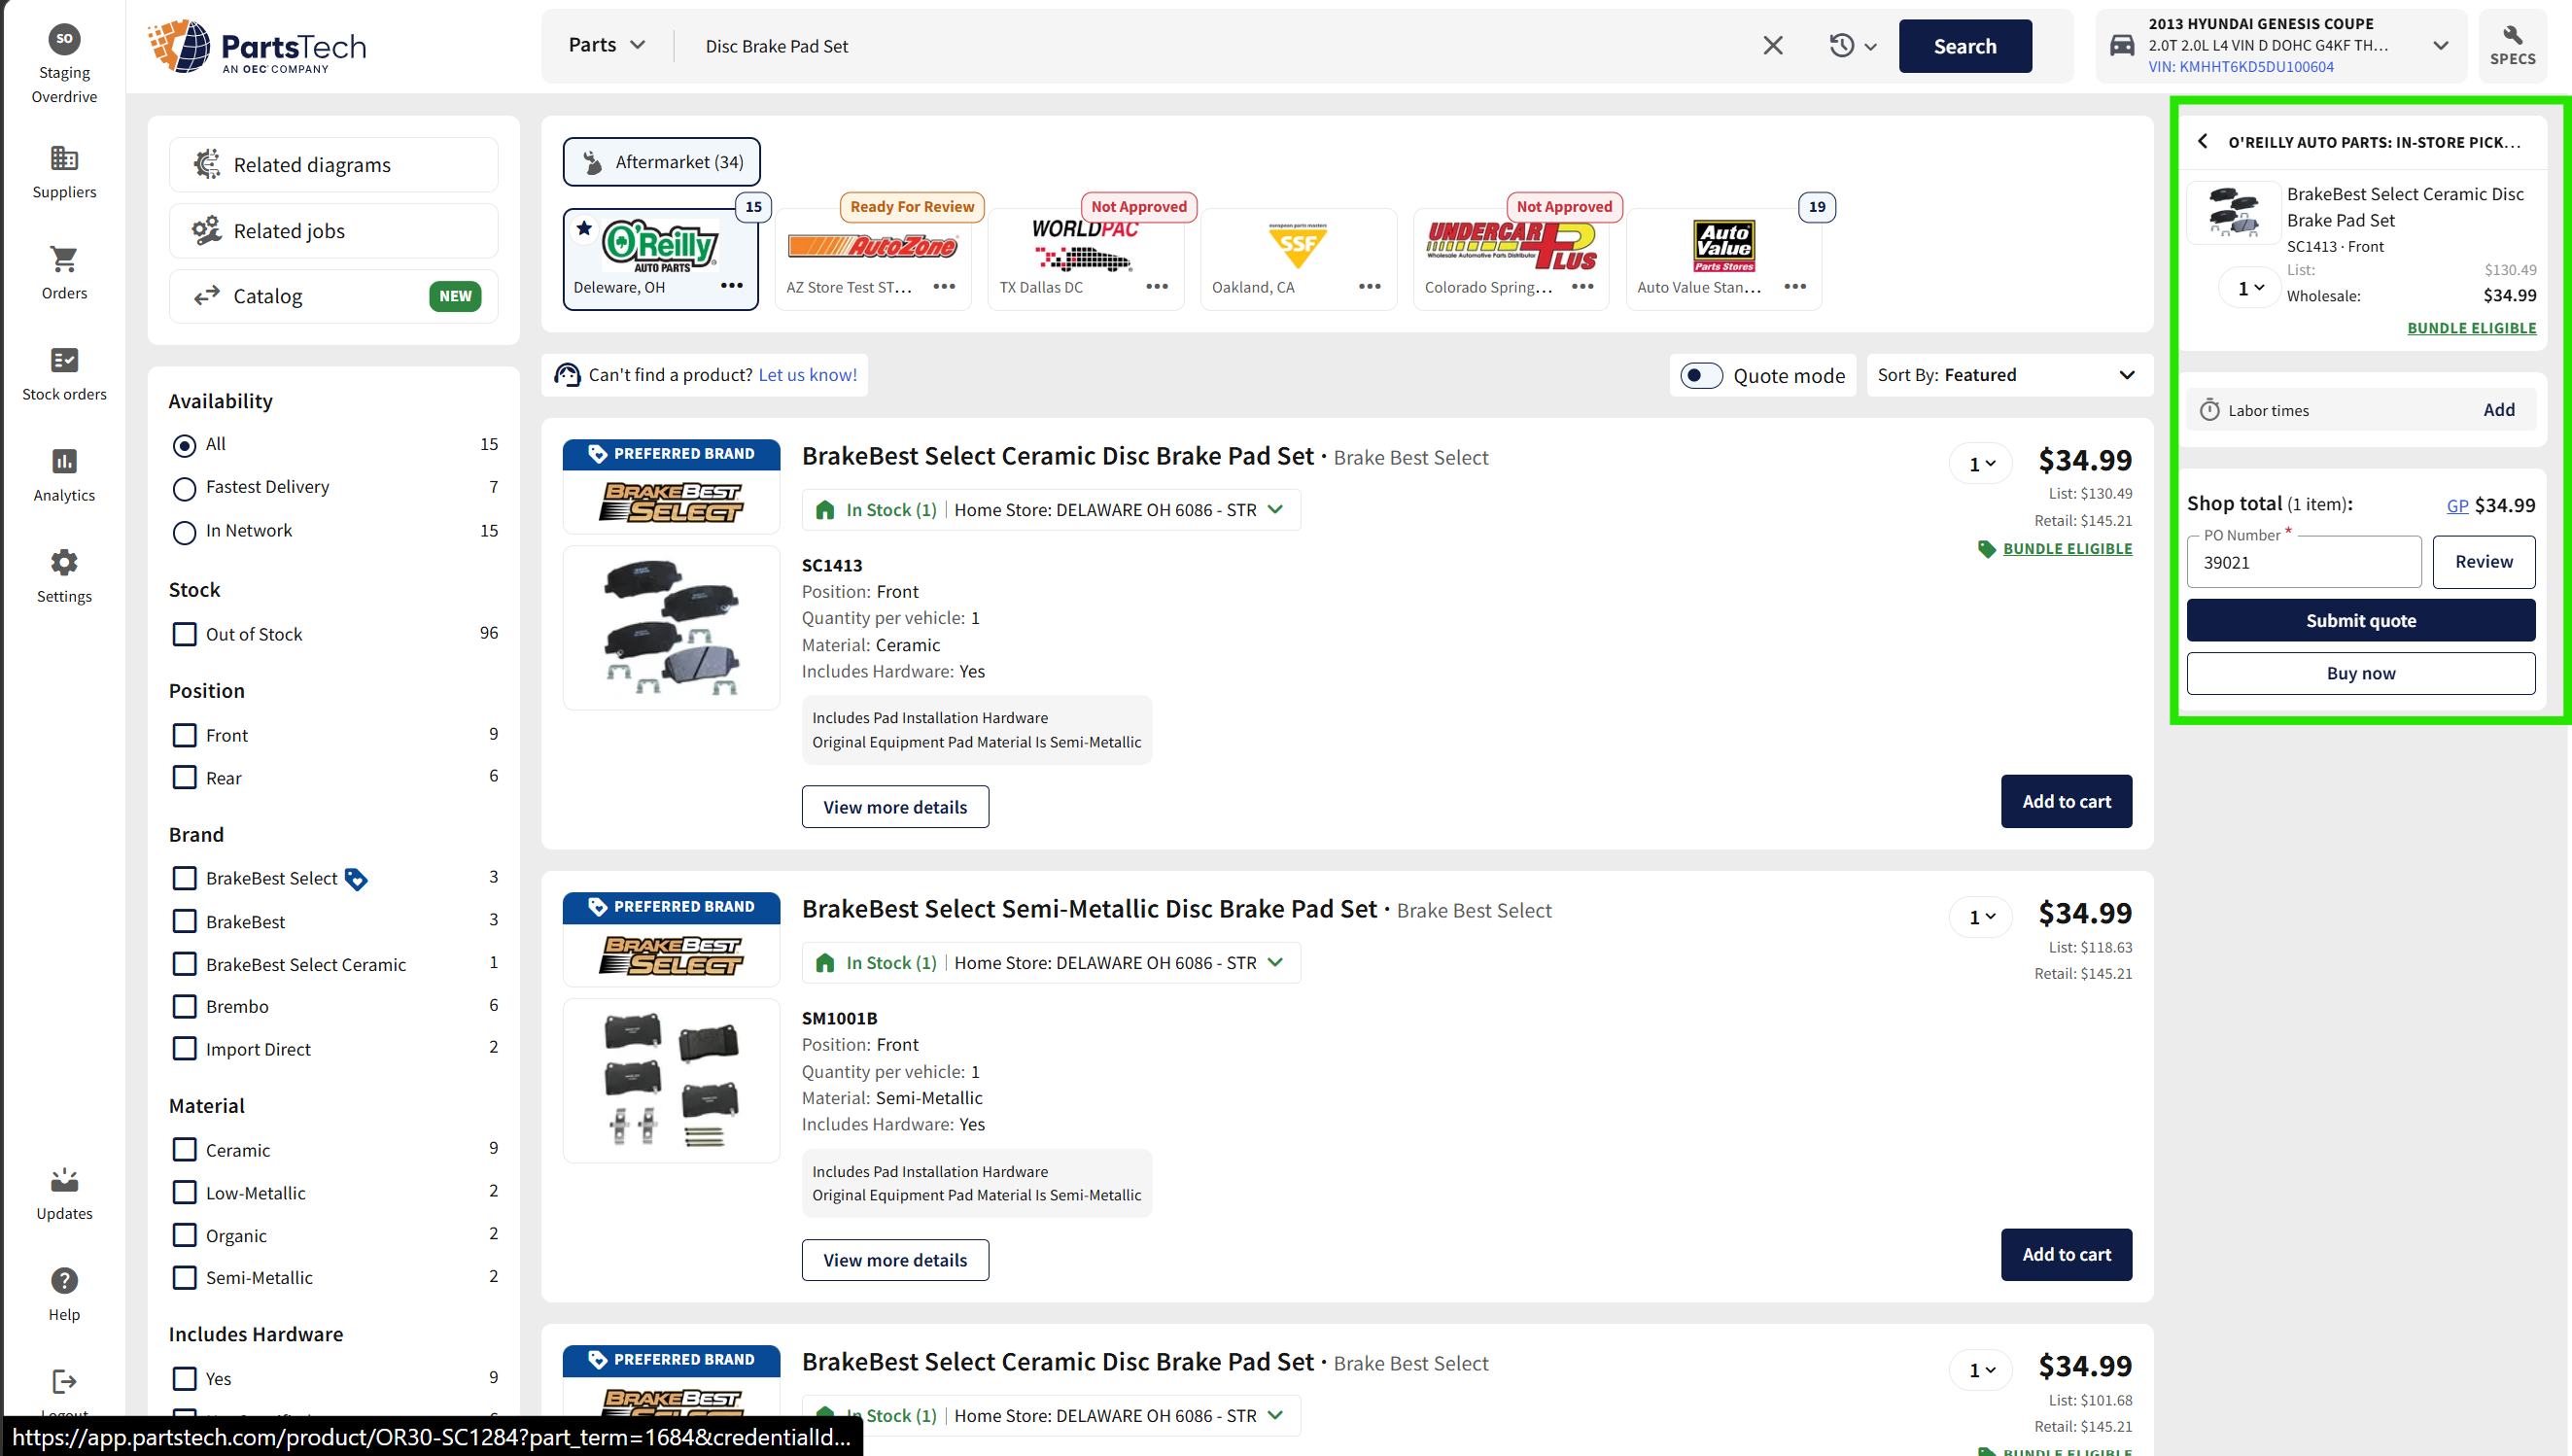Select the In Network radio button
The image size is (2572, 1456).
coord(184,532)
